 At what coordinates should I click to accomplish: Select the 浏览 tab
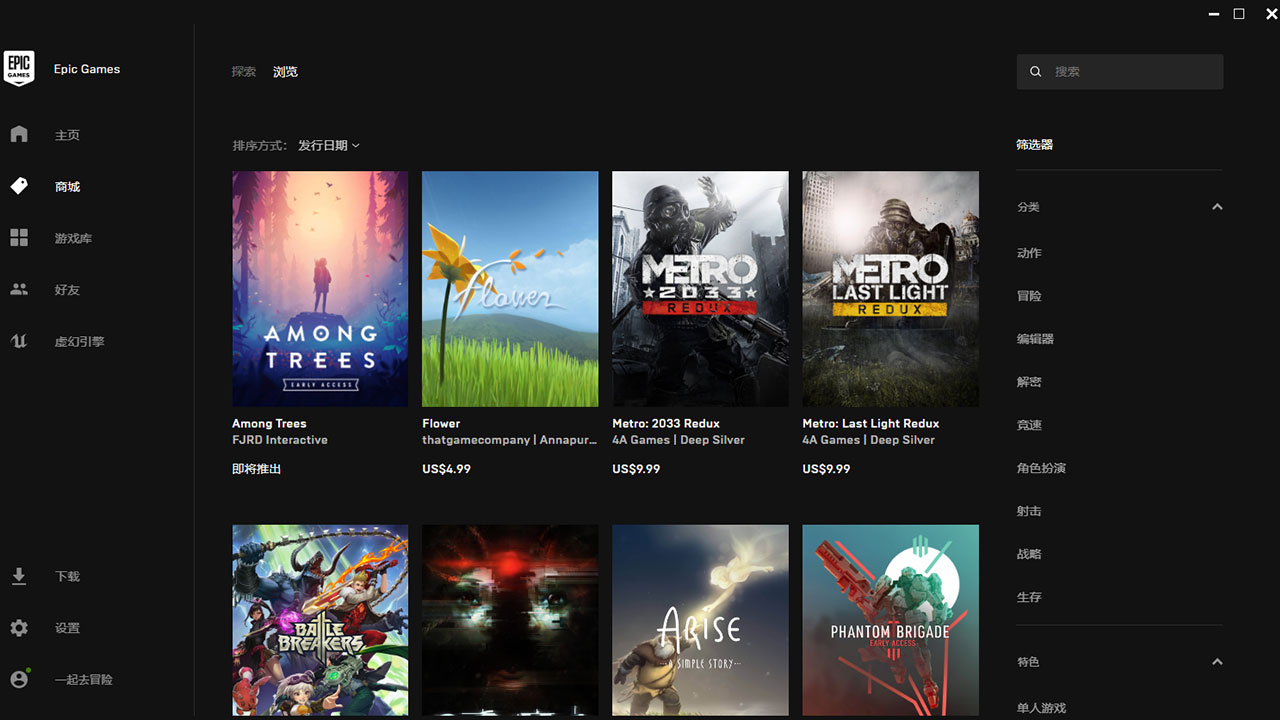(x=285, y=72)
